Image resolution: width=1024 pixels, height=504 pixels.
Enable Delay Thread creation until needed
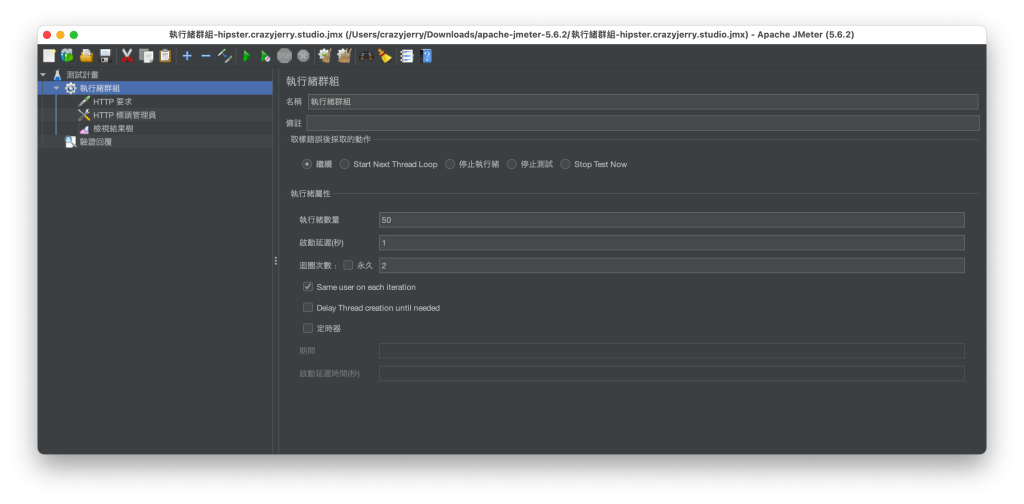tap(308, 307)
